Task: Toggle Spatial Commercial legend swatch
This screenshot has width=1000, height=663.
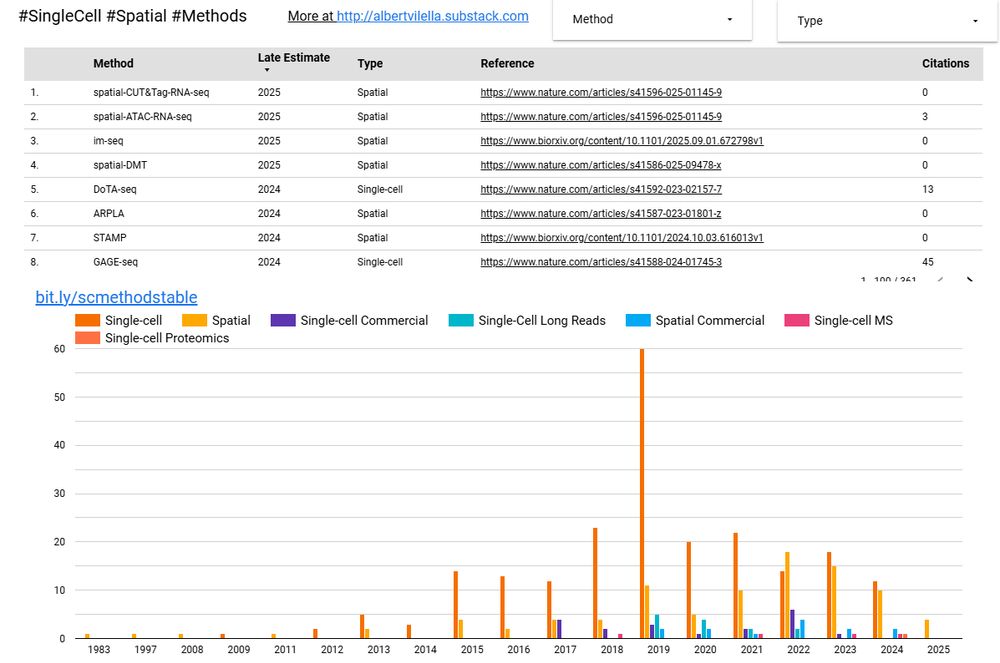Action: coord(638,320)
